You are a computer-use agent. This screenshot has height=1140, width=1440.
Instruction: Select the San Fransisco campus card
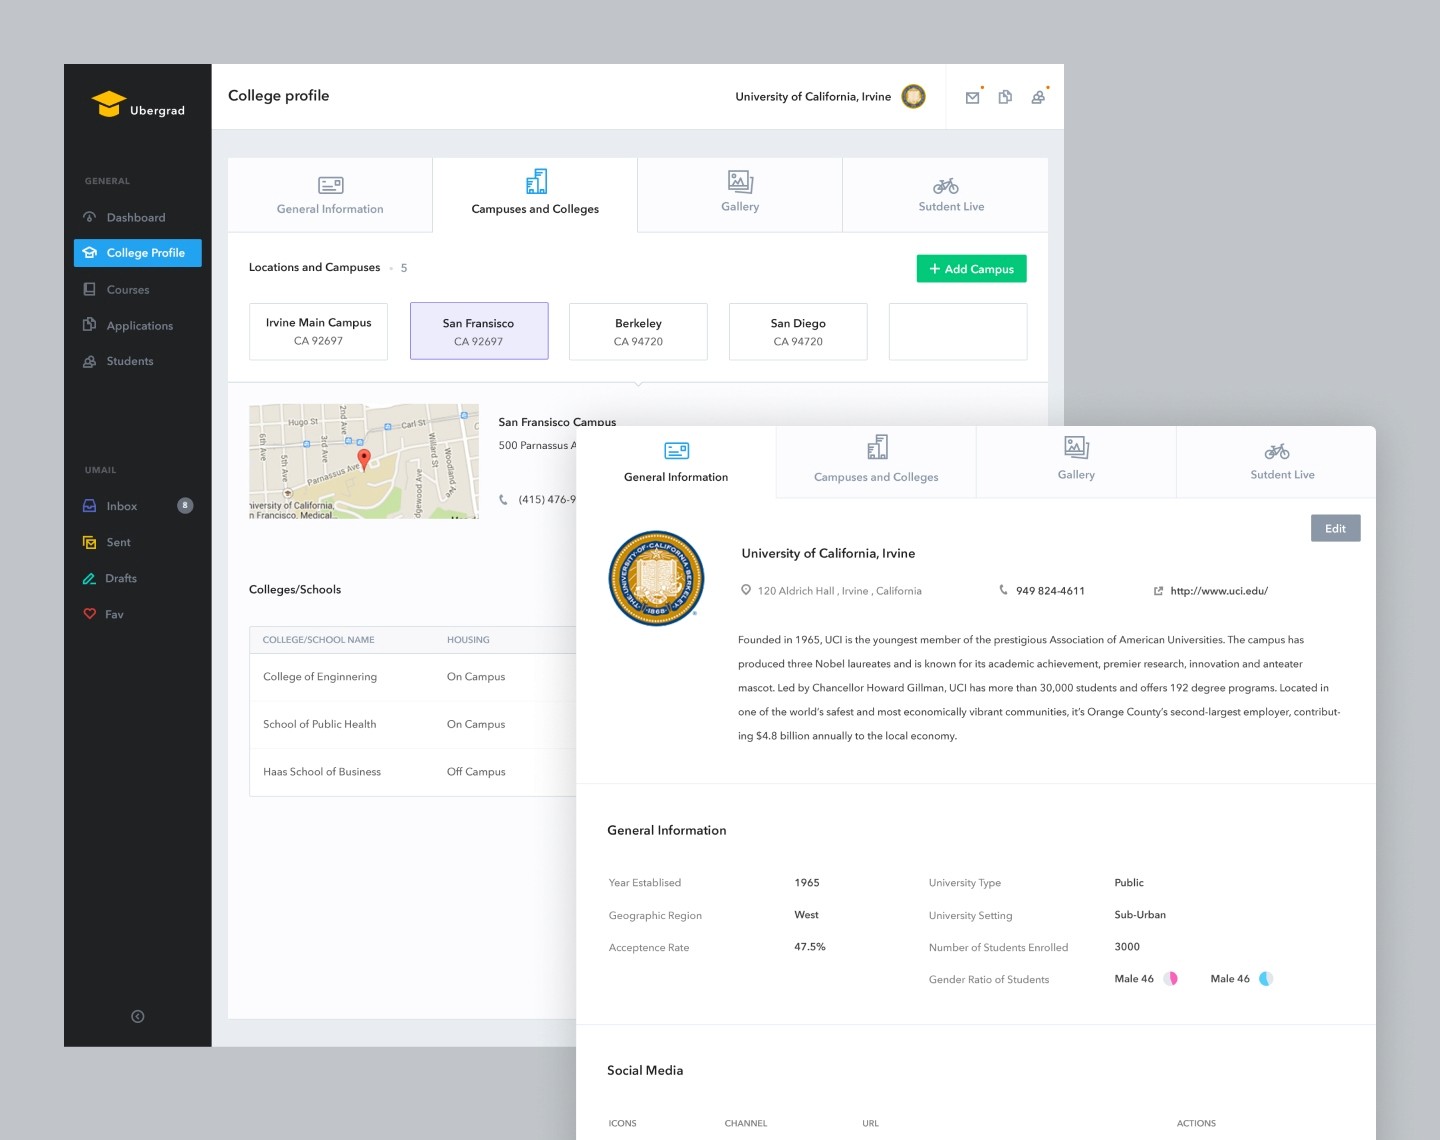pyautogui.click(x=479, y=331)
